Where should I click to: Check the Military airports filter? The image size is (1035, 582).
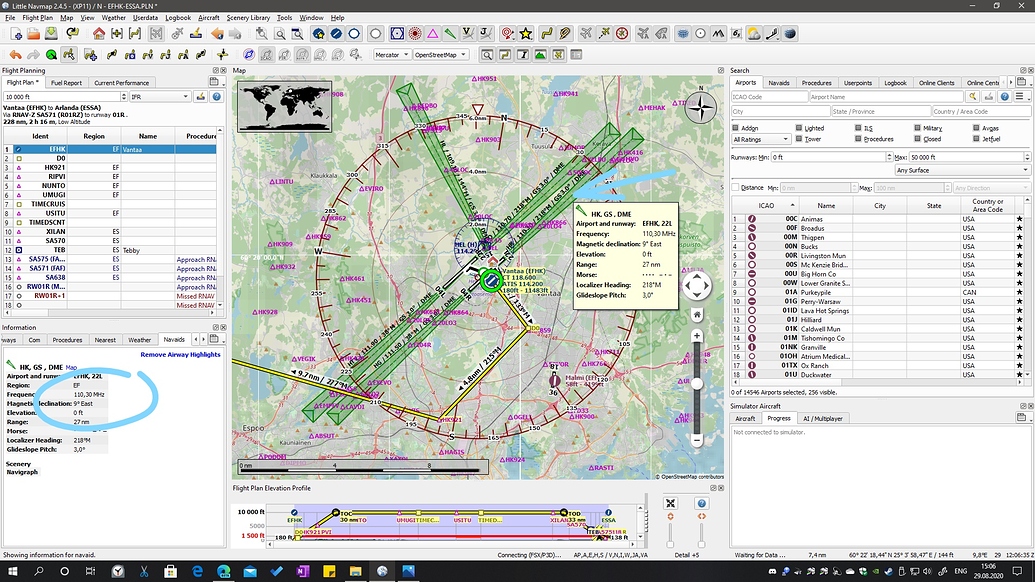pyautogui.click(x=917, y=129)
